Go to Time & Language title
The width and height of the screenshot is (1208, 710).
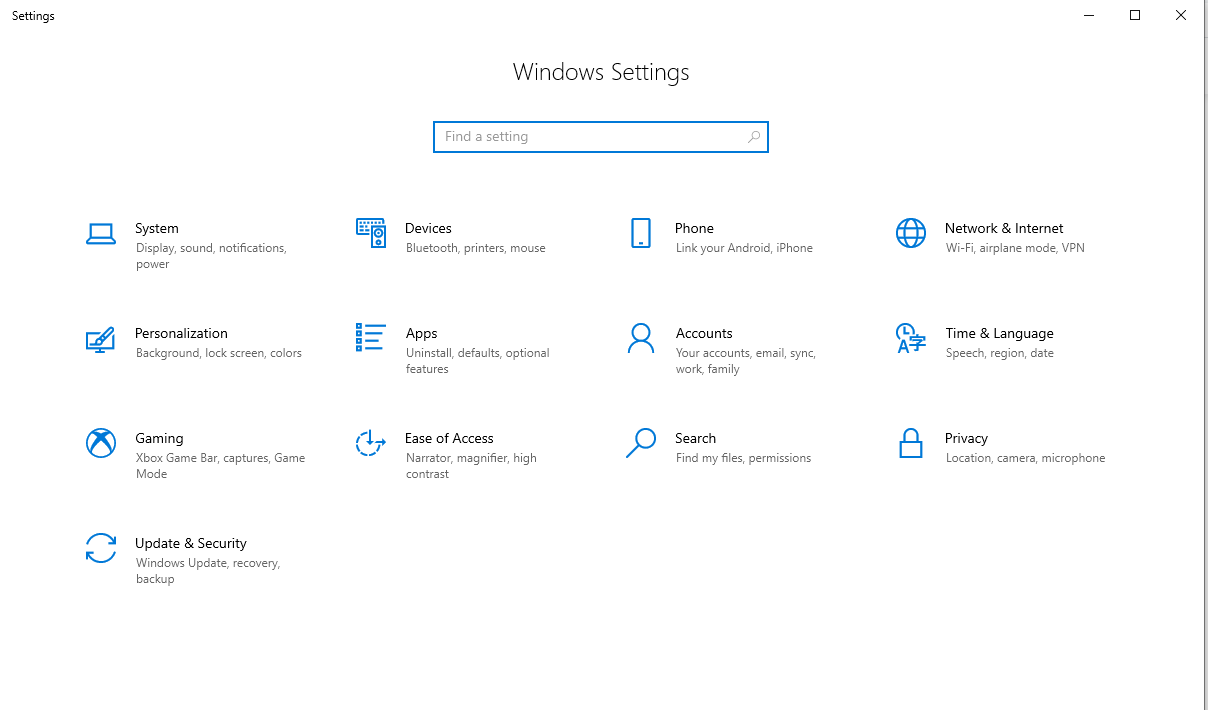point(999,333)
